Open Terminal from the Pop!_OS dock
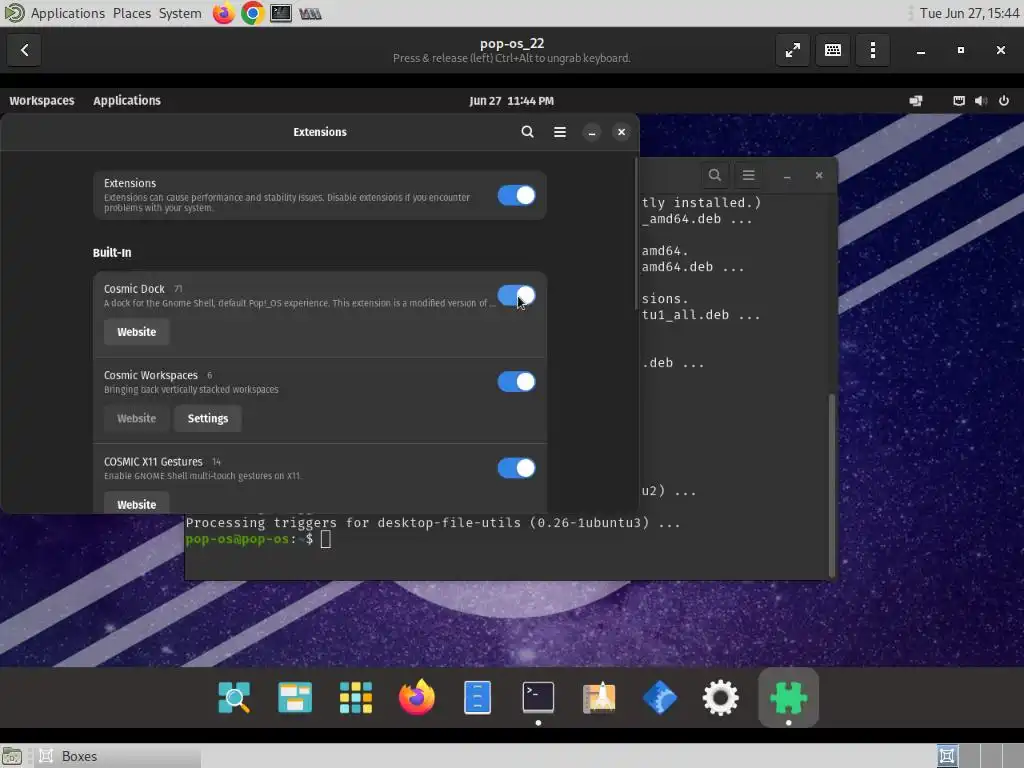1024x768 pixels. coord(538,697)
